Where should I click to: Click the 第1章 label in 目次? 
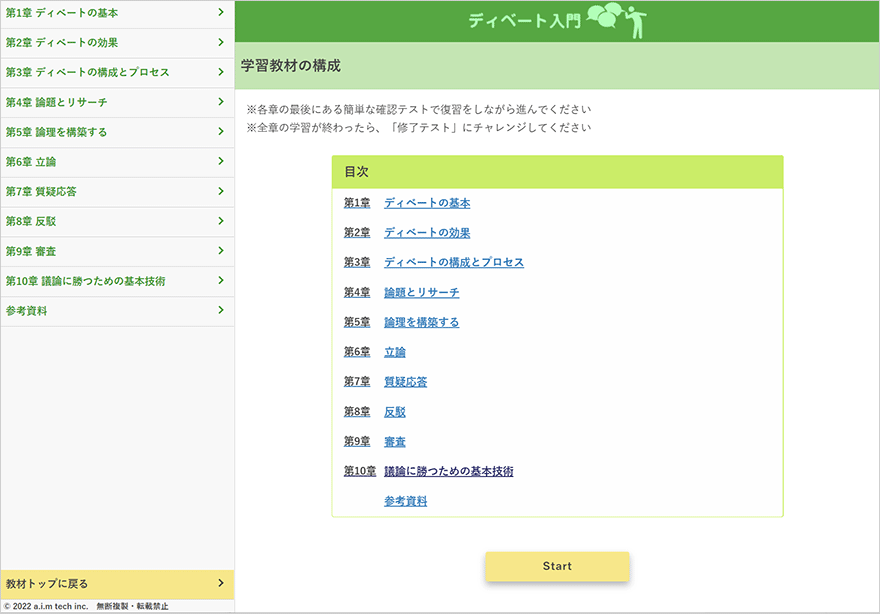point(357,203)
